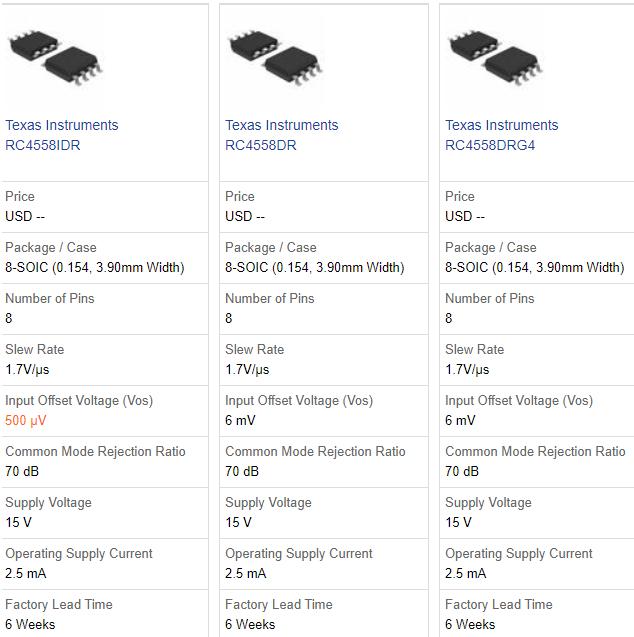Click Texas Instruments above RC4558IDR
This screenshot has width=634, height=637.
point(61,125)
